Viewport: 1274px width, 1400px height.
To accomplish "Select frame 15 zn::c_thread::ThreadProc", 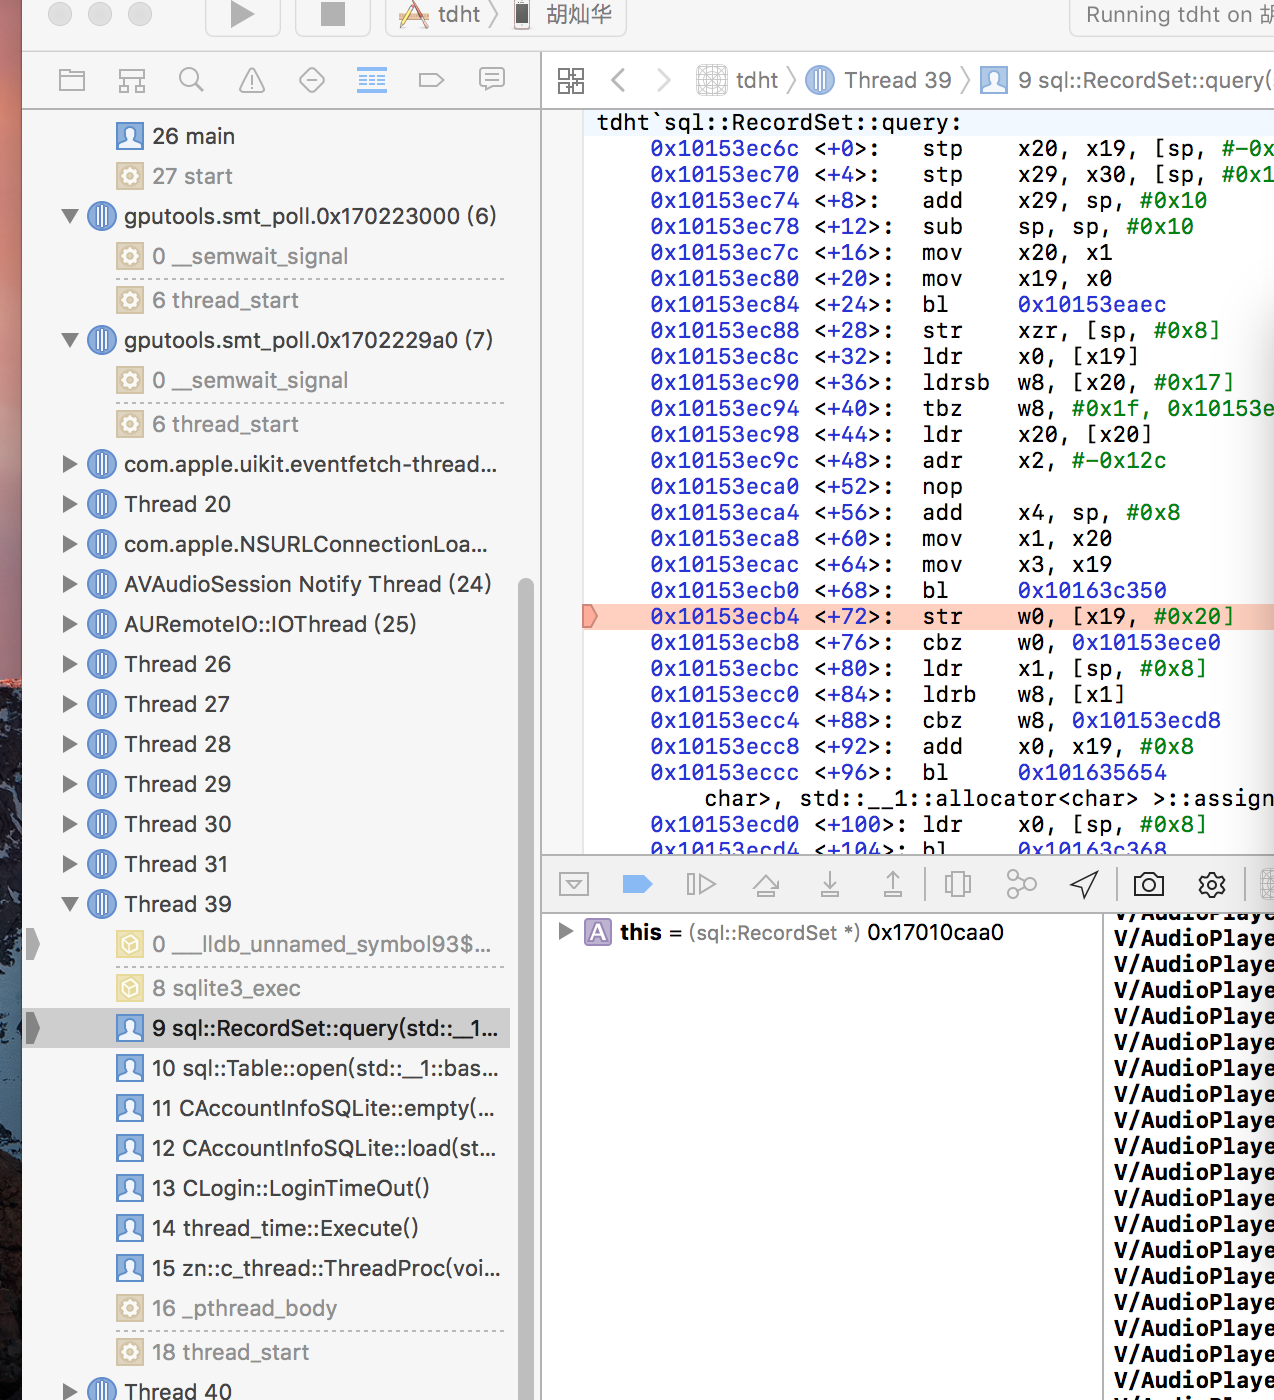I will 266,1268.
